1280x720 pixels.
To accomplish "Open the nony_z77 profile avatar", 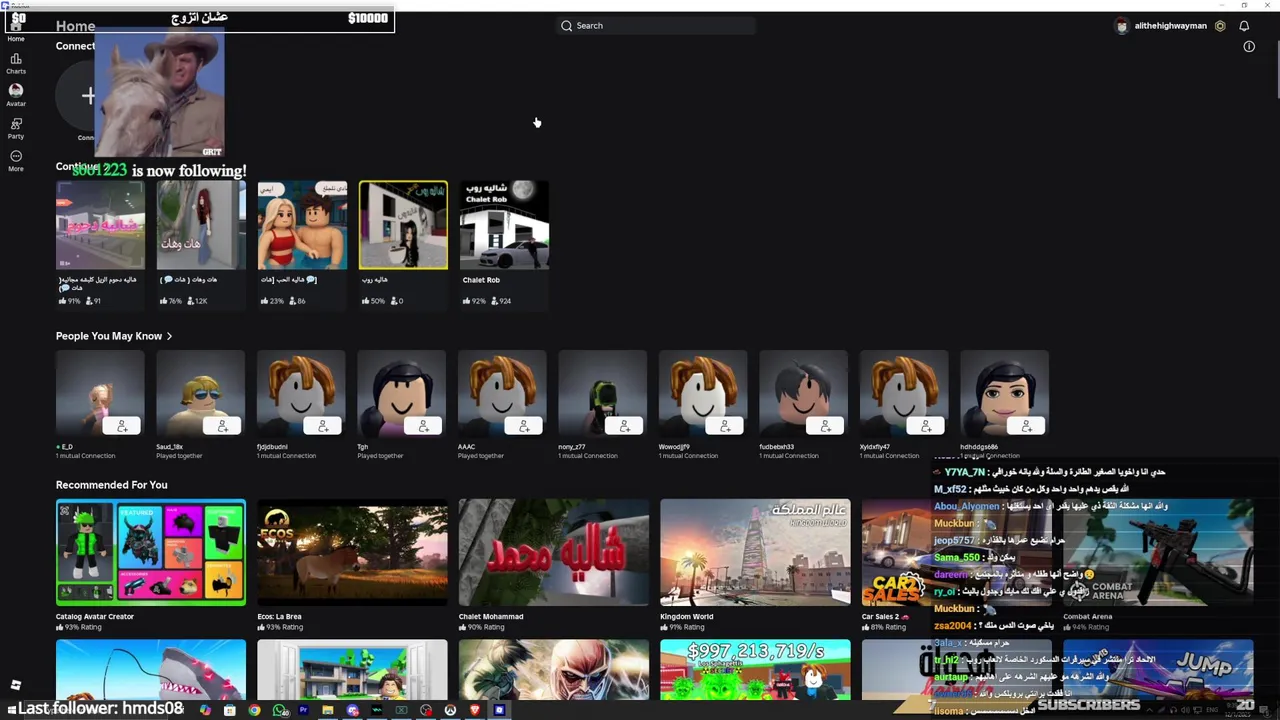I will point(603,395).
